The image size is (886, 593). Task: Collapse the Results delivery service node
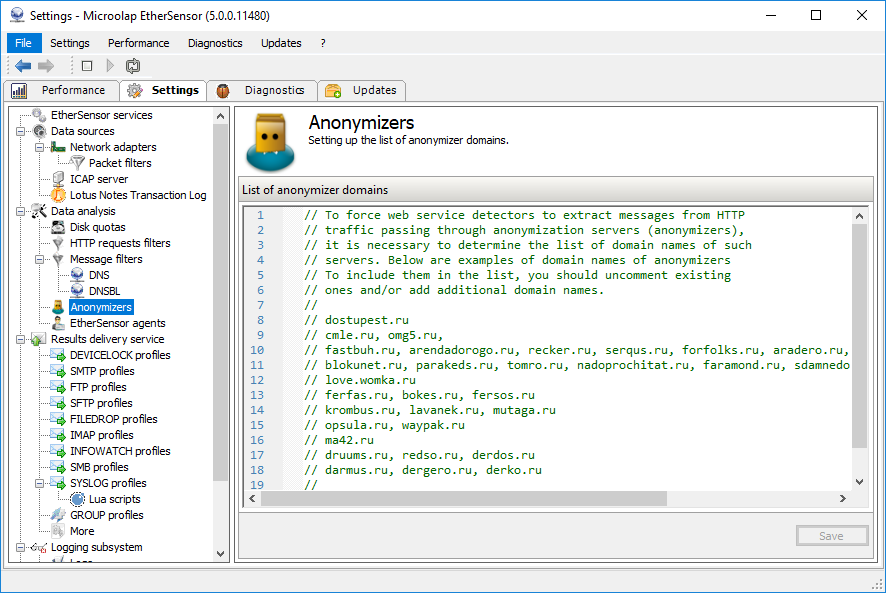tap(21, 340)
